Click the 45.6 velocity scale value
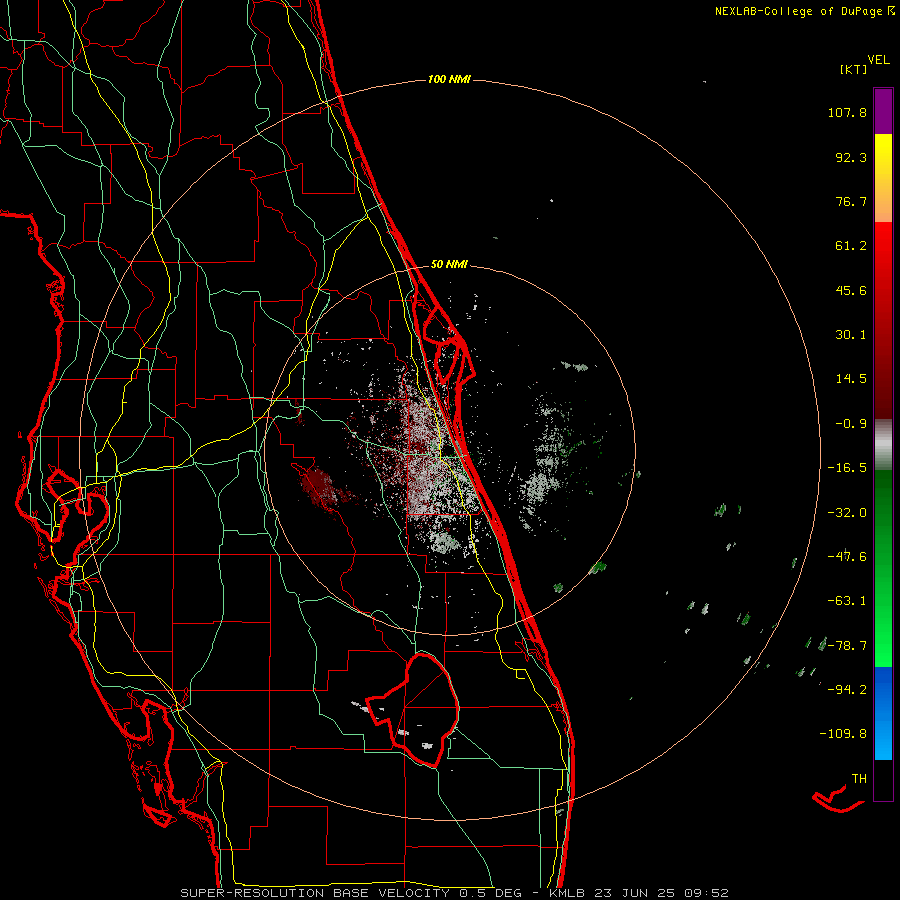The height and width of the screenshot is (900, 900). point(851,290)
